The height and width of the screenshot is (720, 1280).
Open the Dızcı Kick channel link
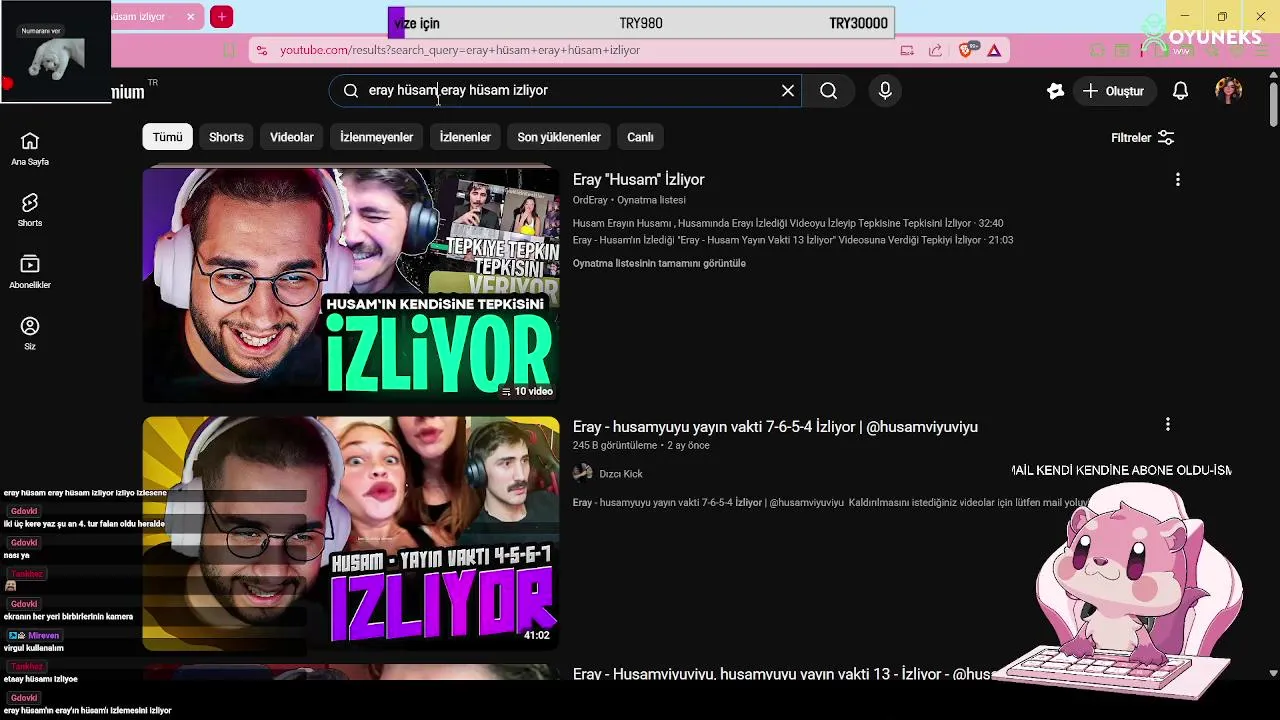tap(621, 474)
